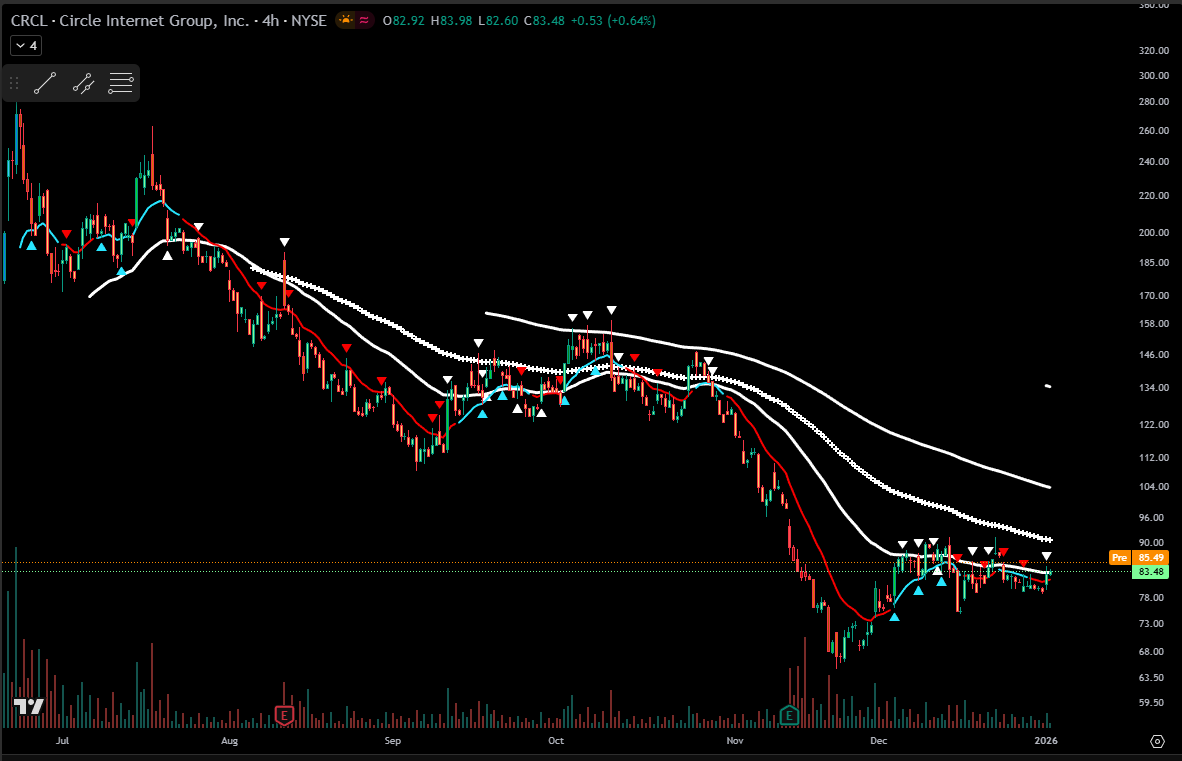Click the low value L82.60
Screen dimensions: 1182x761
pyautogui.click(x=498, y=20)
